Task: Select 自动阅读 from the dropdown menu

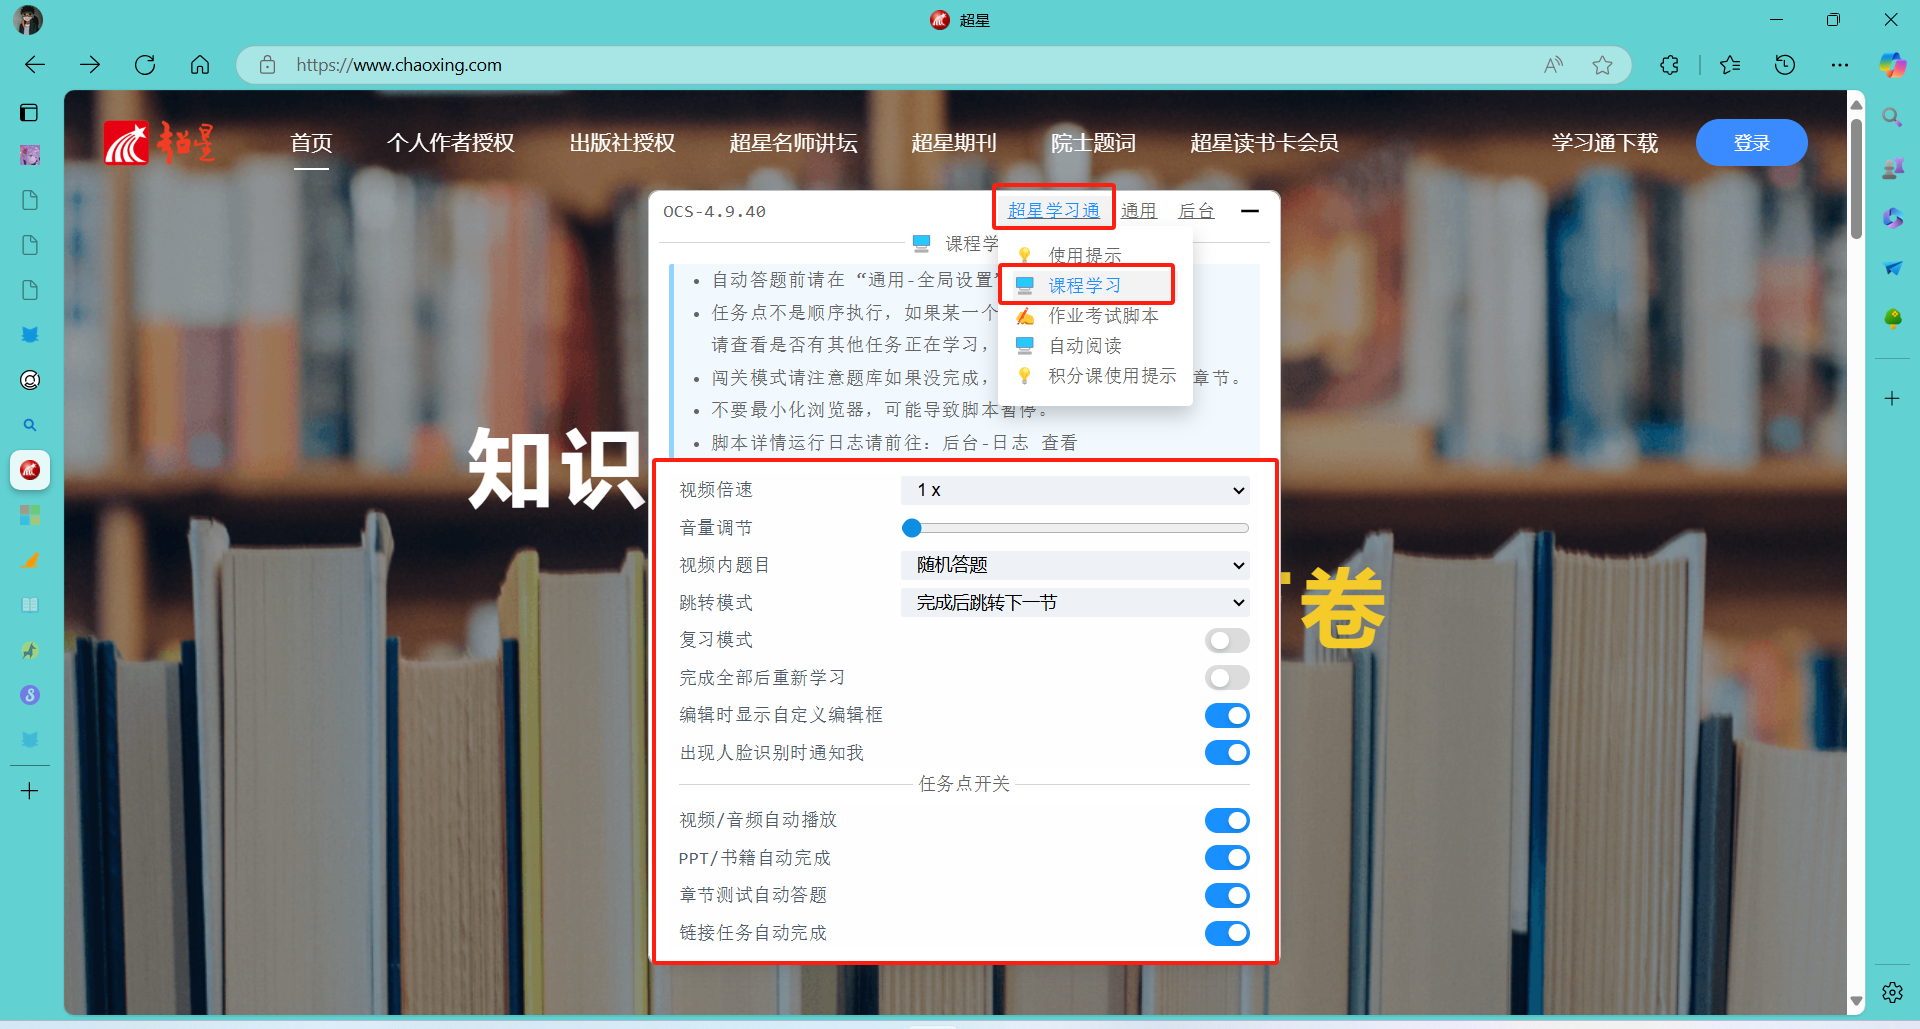Action: pos(1085,345)
